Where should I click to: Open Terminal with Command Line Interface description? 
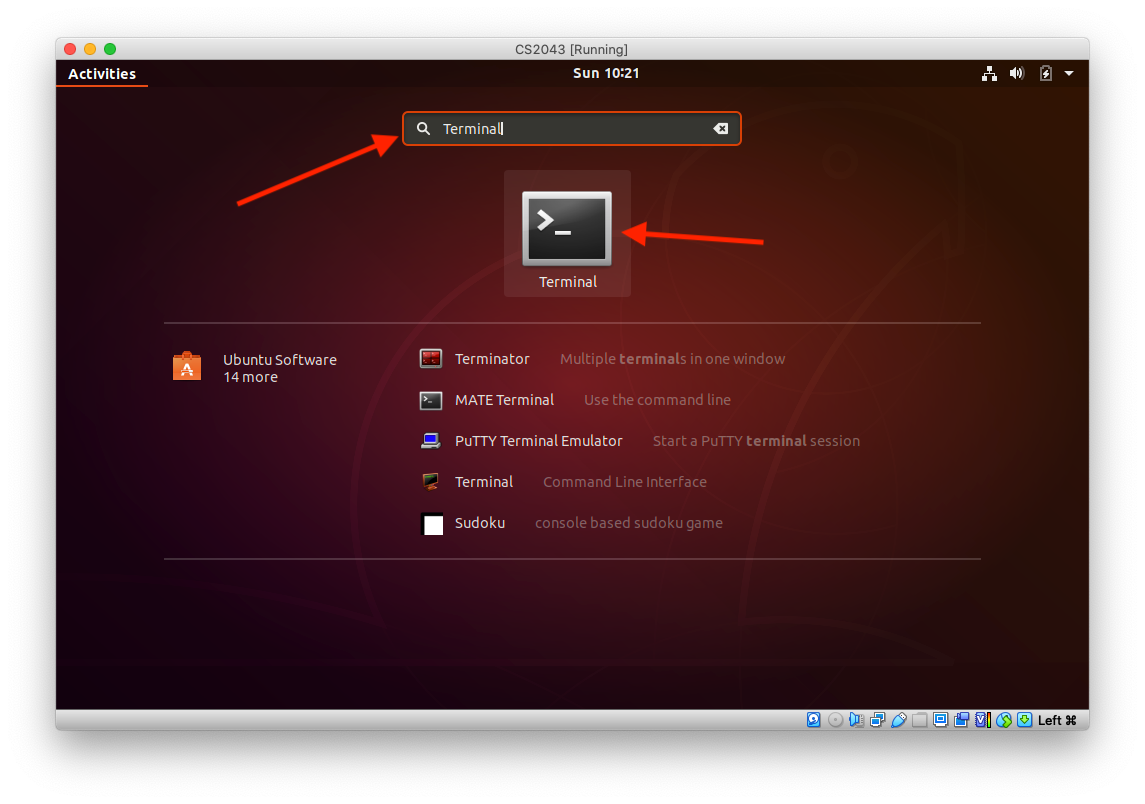tap(483, 482)
